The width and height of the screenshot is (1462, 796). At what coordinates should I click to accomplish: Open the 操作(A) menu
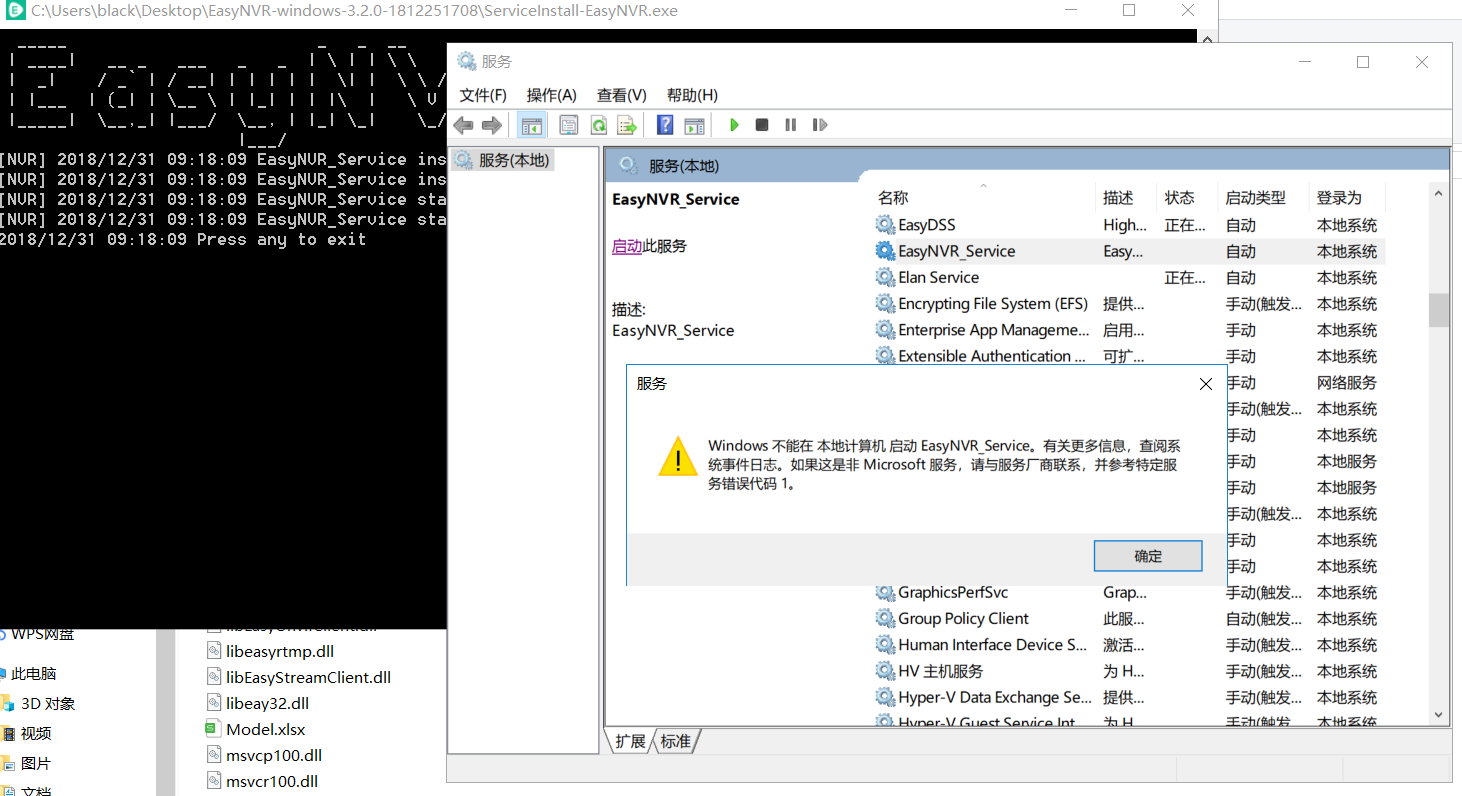pyautogui.click(x=552, y=95)
